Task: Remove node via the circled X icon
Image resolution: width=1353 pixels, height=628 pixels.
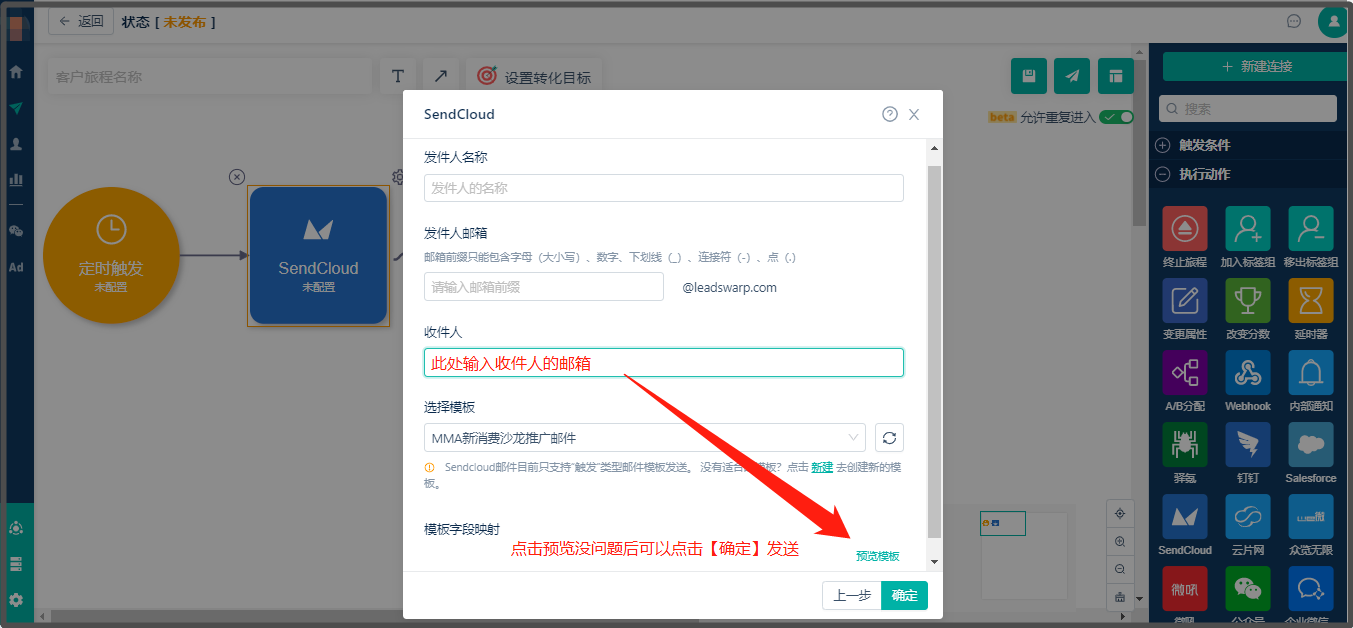Action: point(237,177)
